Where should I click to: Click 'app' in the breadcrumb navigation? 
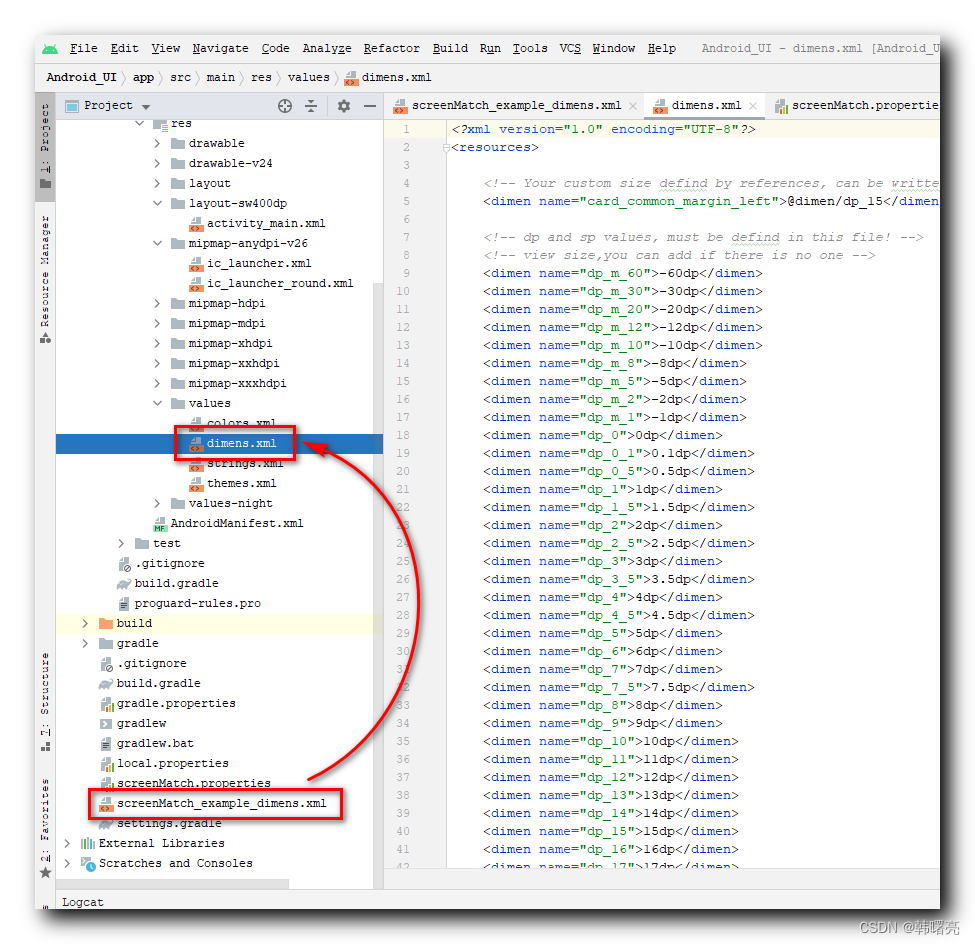[143, 77]
